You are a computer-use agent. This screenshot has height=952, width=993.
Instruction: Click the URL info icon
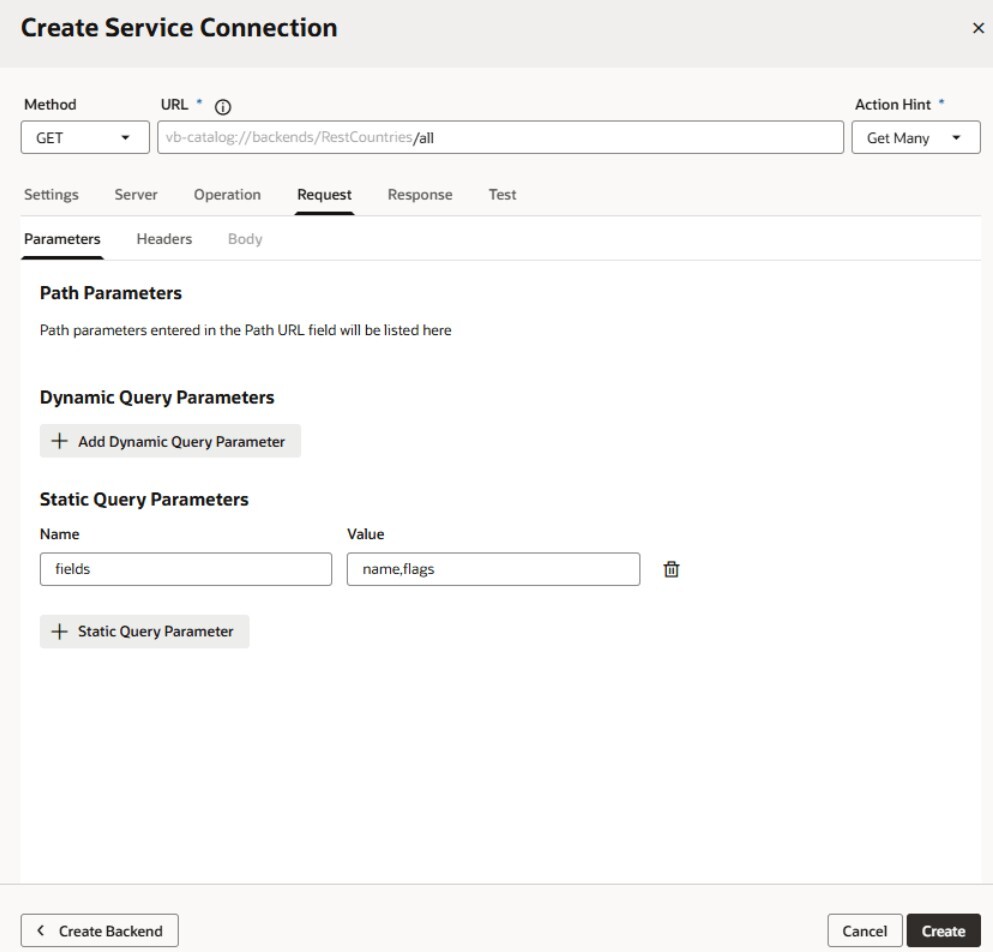pos(223,106)
